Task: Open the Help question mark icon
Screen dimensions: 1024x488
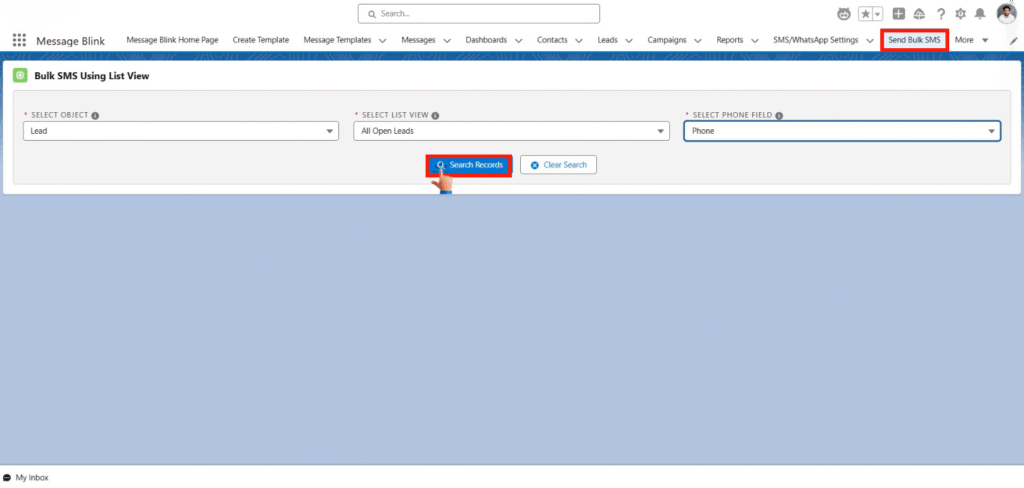Action: point(941,14)
